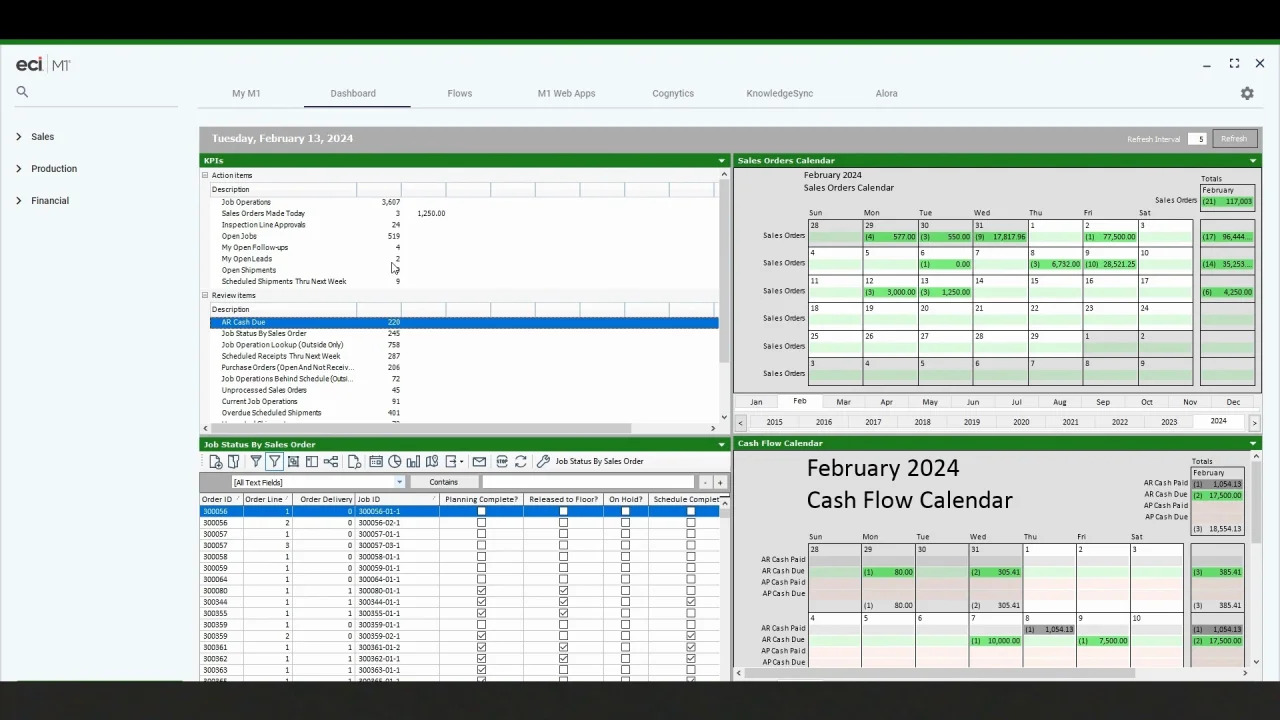Toggle the On Hold checkbox for order 300056
Viewport: 1280px width, 720px height.
coord(624,511)
